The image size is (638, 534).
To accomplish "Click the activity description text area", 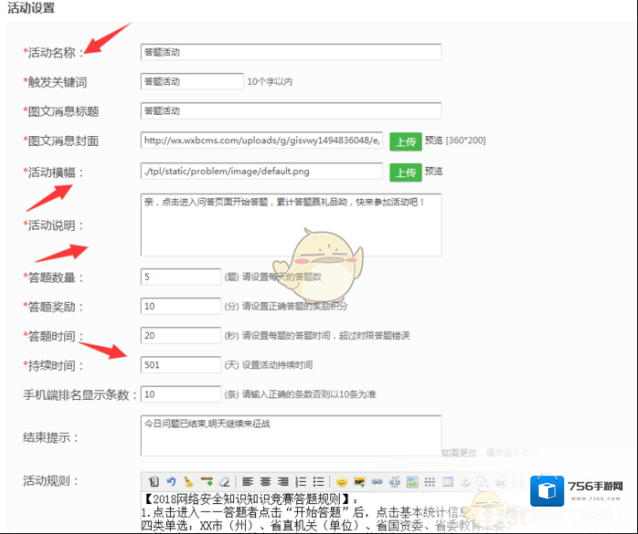I will coord(291,225).
